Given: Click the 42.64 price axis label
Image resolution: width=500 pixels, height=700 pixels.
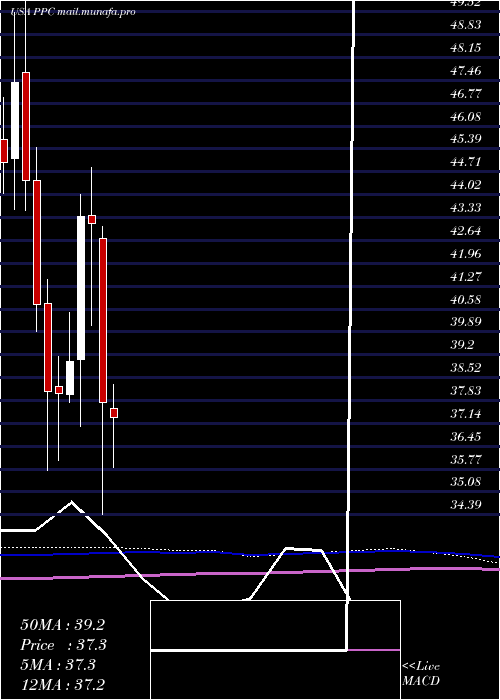Looking at the screenshot, I should pos(465,231).
